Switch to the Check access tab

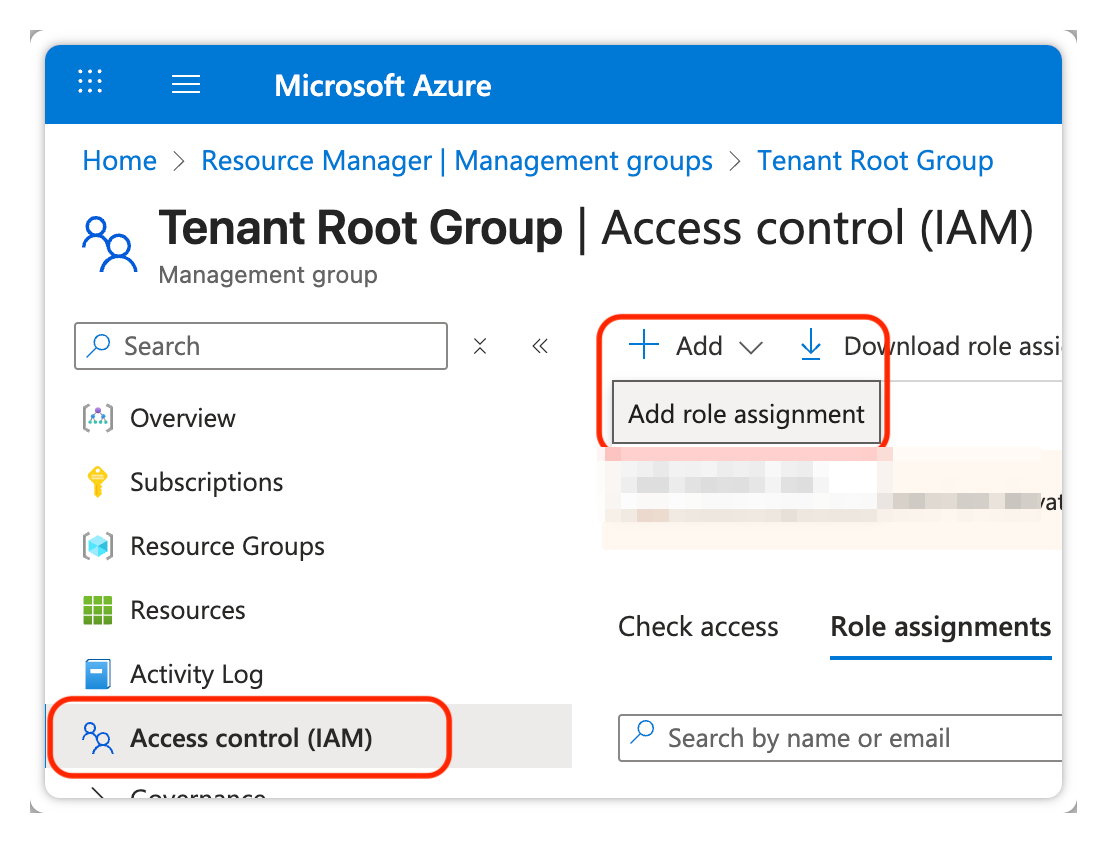point(698,627)
